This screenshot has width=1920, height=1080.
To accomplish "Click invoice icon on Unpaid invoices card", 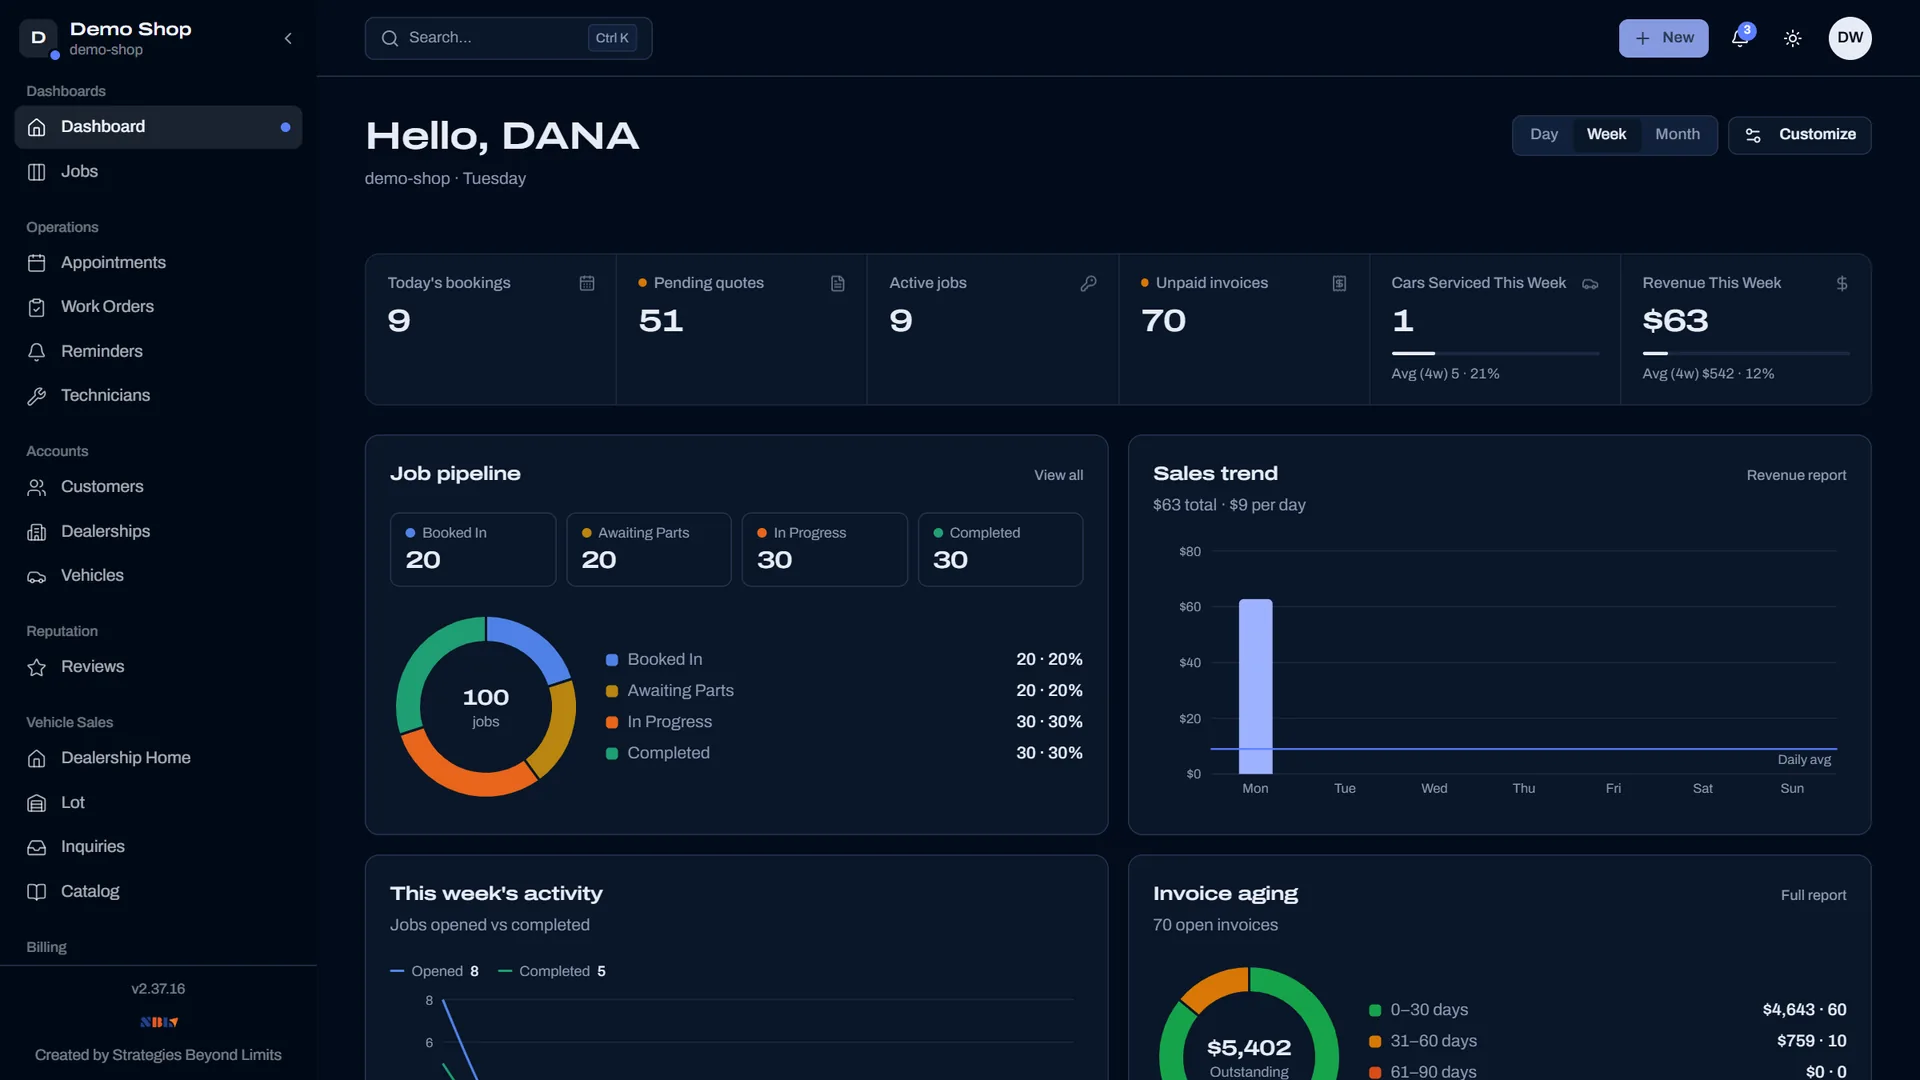I will 1340,284.
